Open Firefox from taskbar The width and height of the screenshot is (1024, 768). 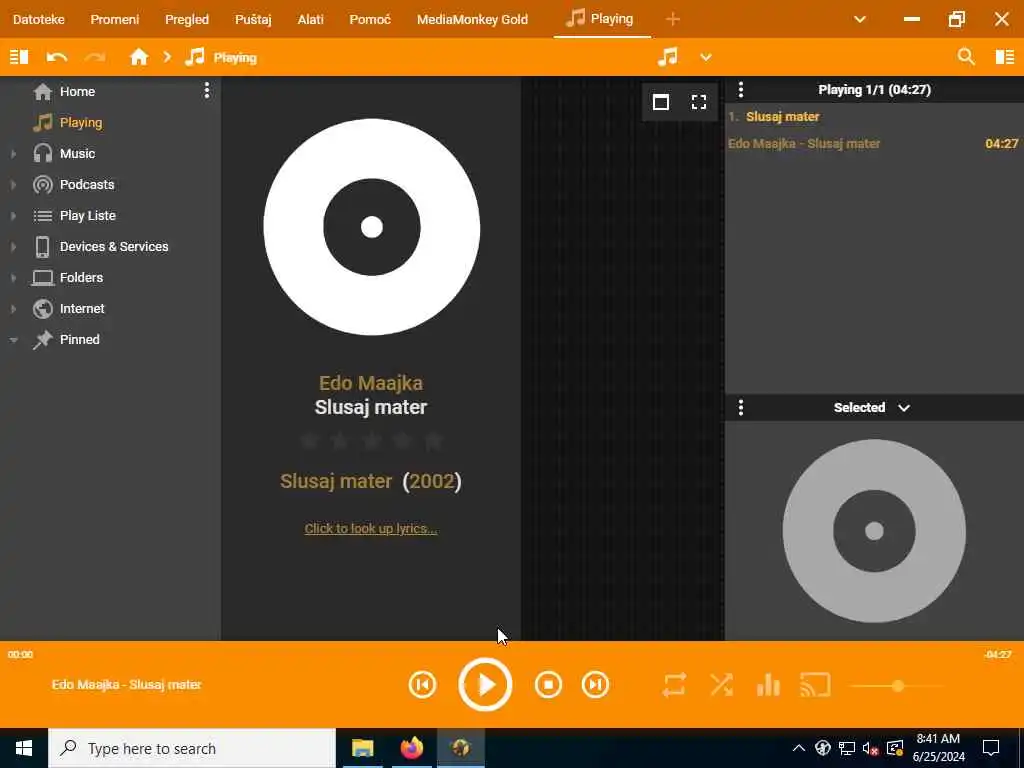pyautogui.click(x=411, y=748)
